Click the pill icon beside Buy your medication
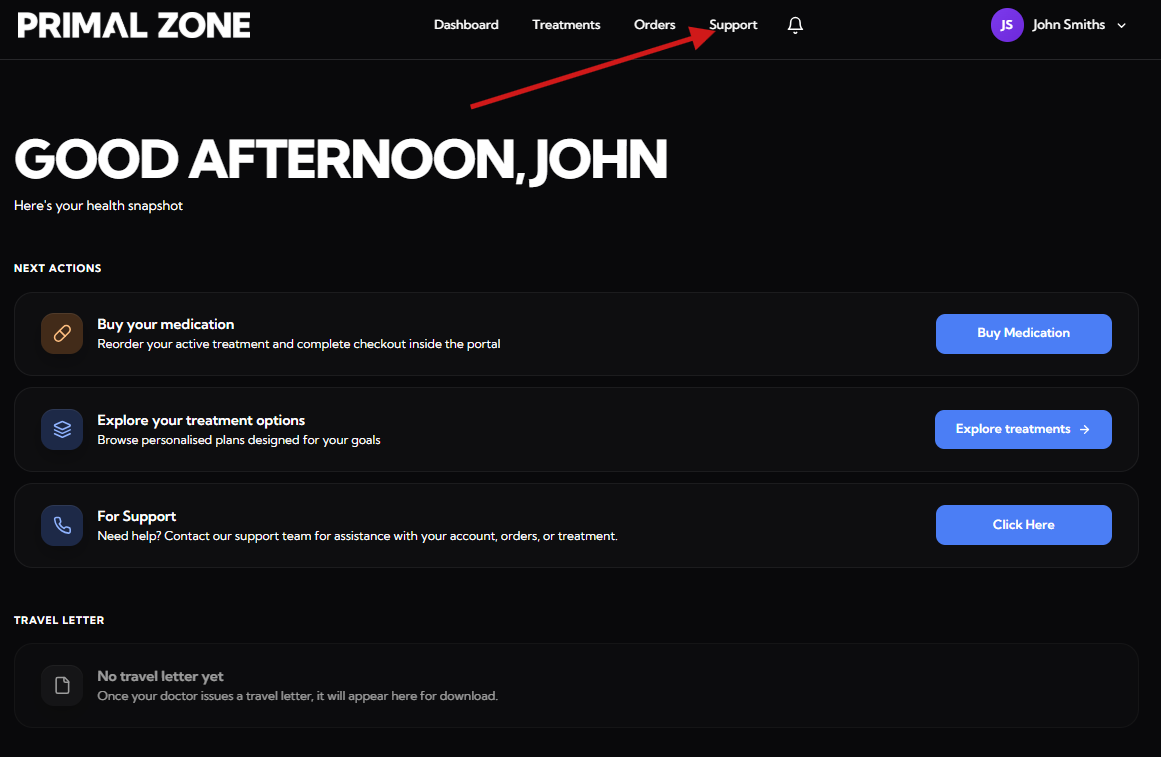The image size is (1161, 757). tap(62, 333)
